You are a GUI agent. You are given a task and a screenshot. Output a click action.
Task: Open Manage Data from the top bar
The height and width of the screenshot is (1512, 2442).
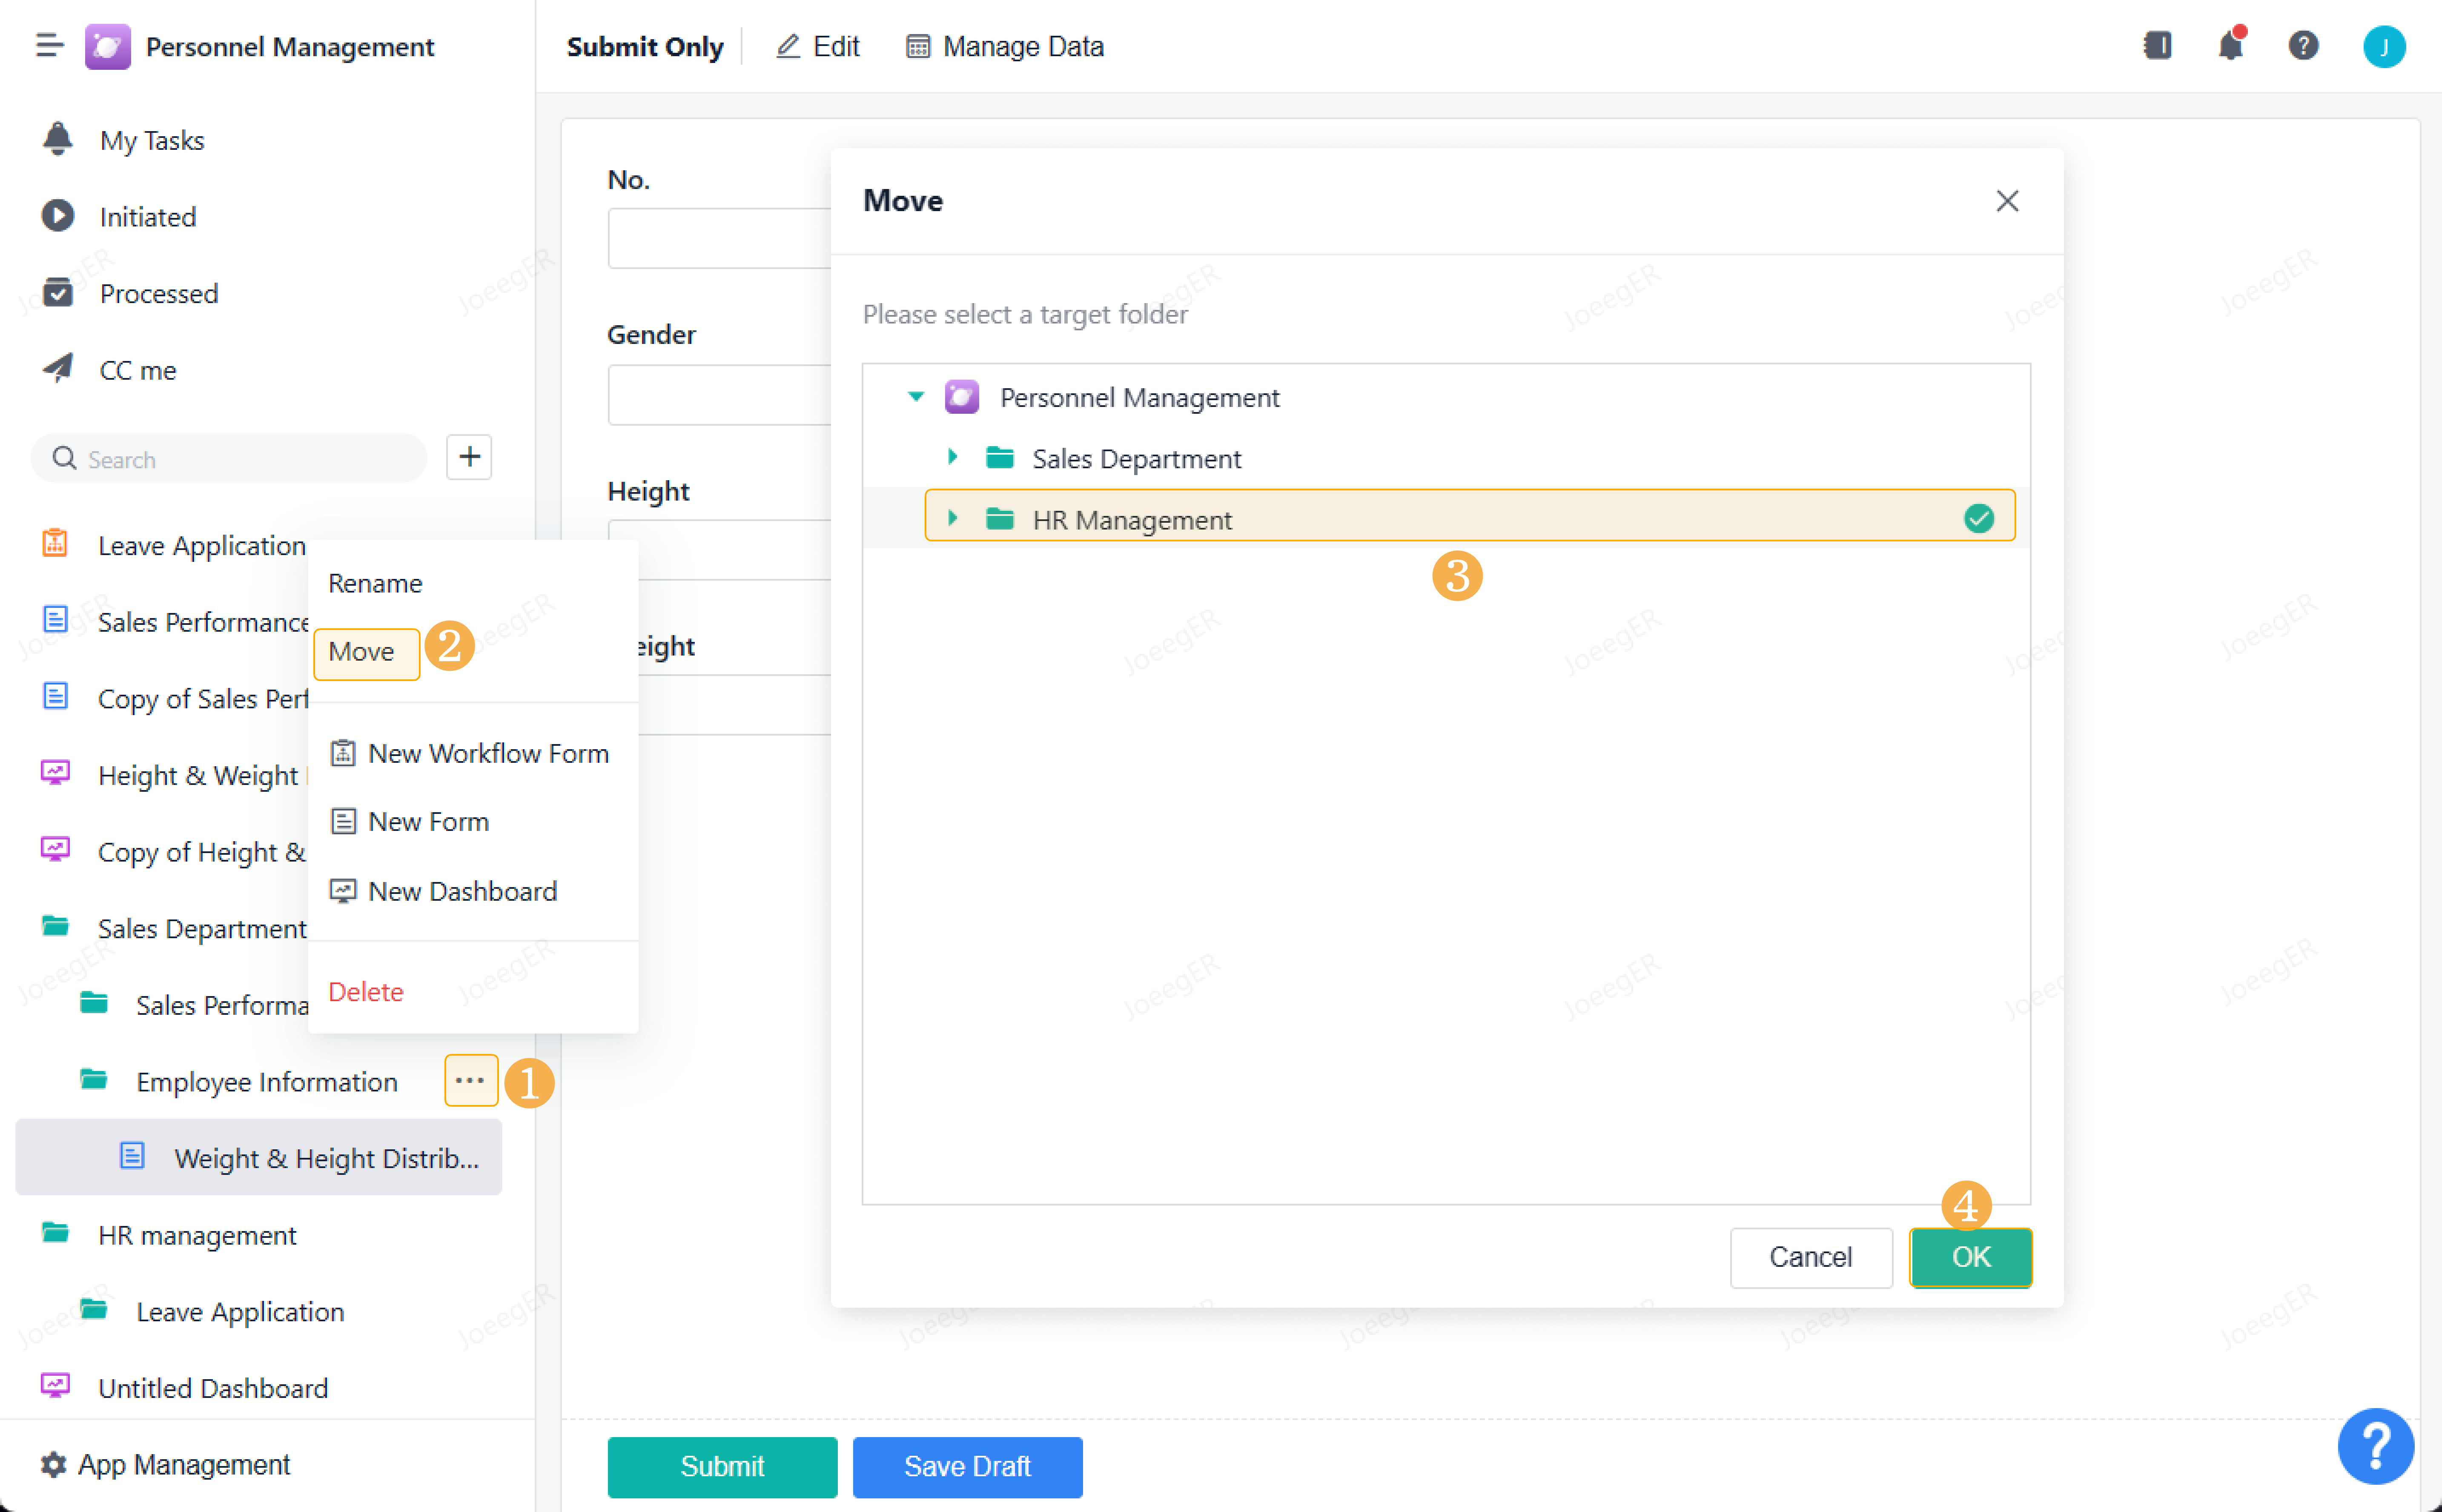click(x=1003, y=46)
